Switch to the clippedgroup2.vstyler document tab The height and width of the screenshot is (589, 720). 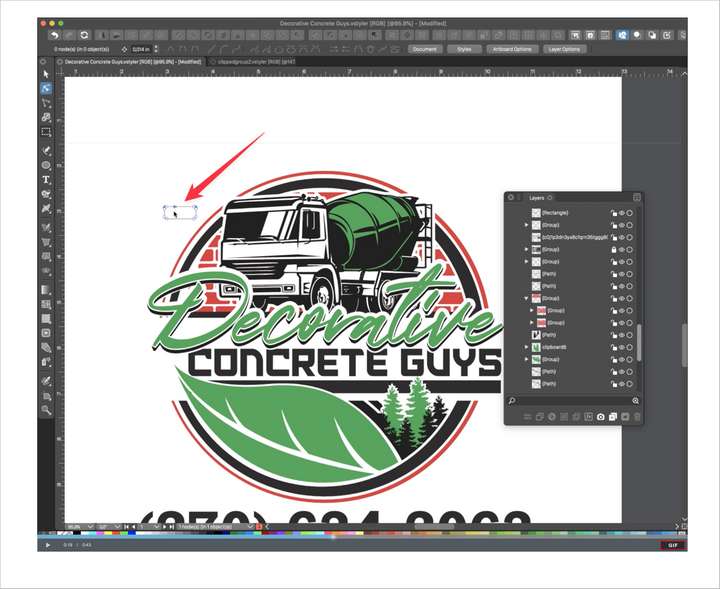click(256, 62)
